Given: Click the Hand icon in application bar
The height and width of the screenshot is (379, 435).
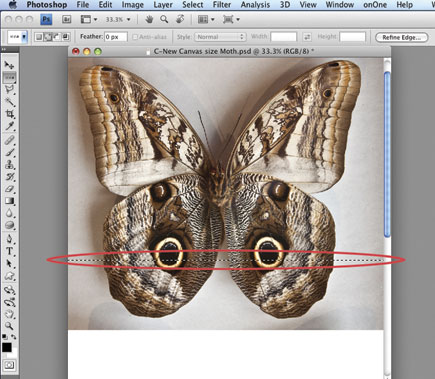Looking at the screenshot, I should tap(149, 19).
